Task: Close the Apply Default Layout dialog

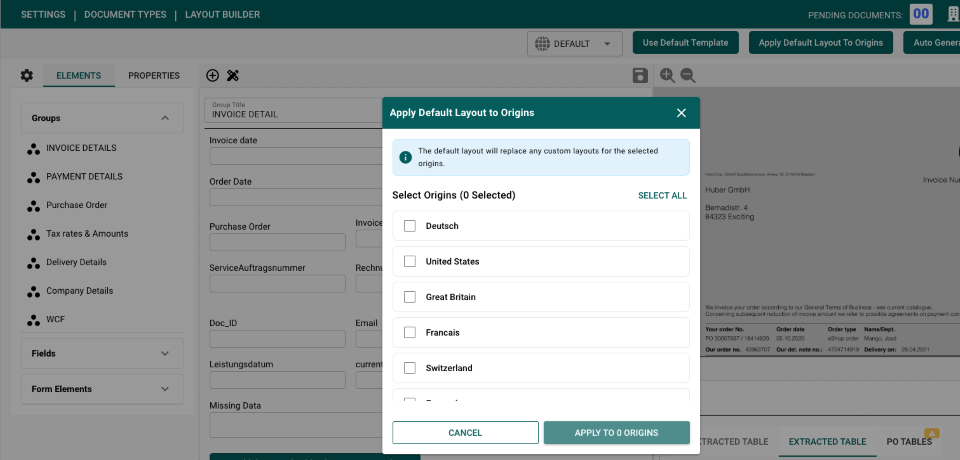Action: [681, 113]
